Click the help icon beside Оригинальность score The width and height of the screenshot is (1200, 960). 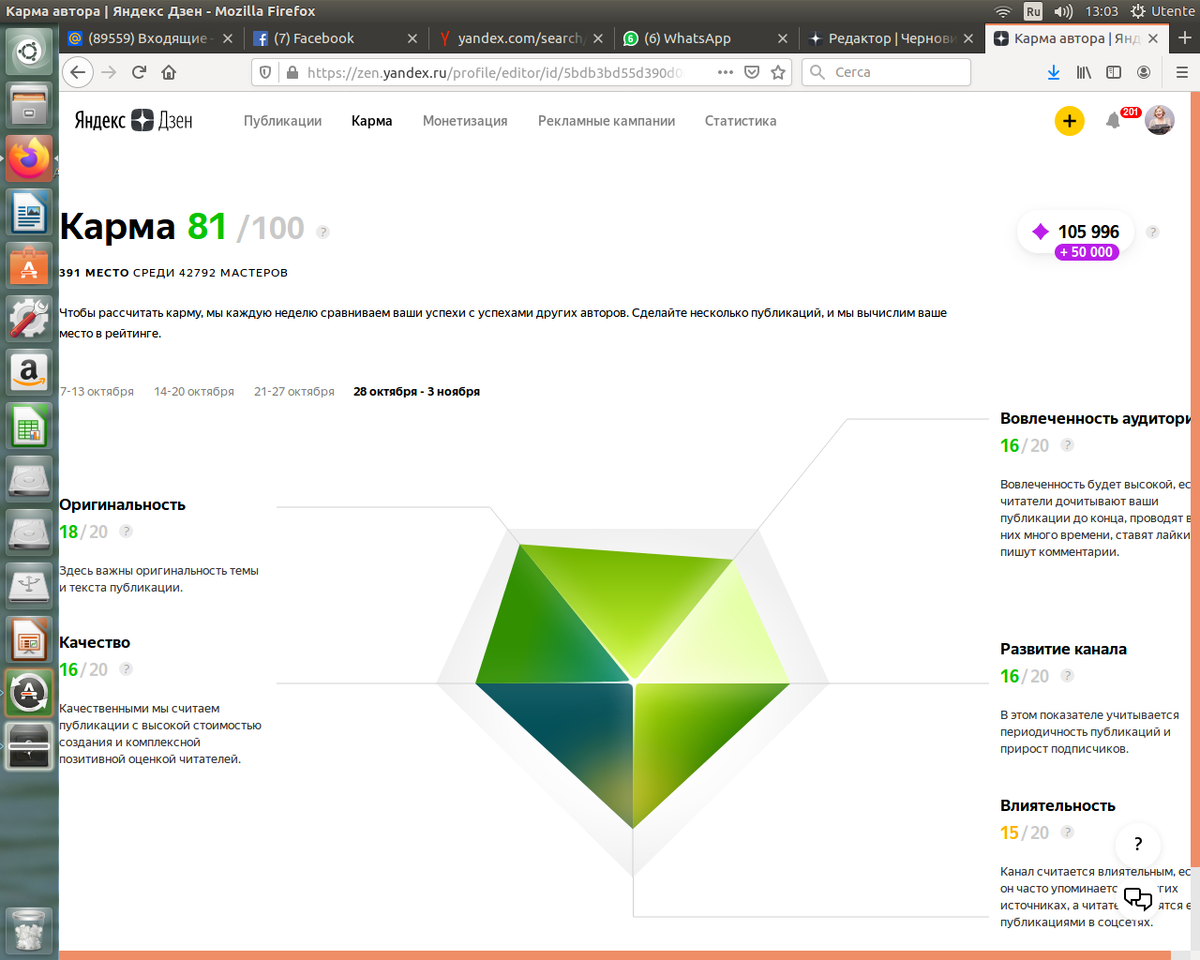pos(126,532)
